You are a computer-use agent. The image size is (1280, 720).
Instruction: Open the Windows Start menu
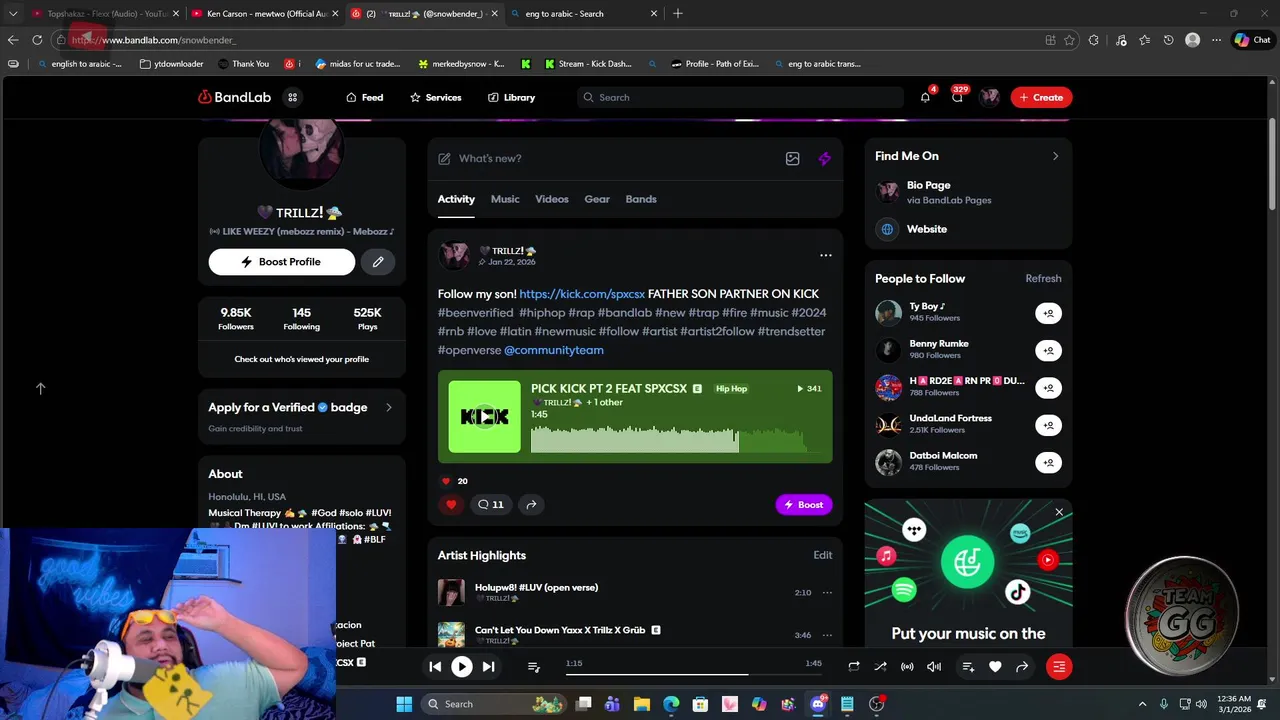[404, 704]
